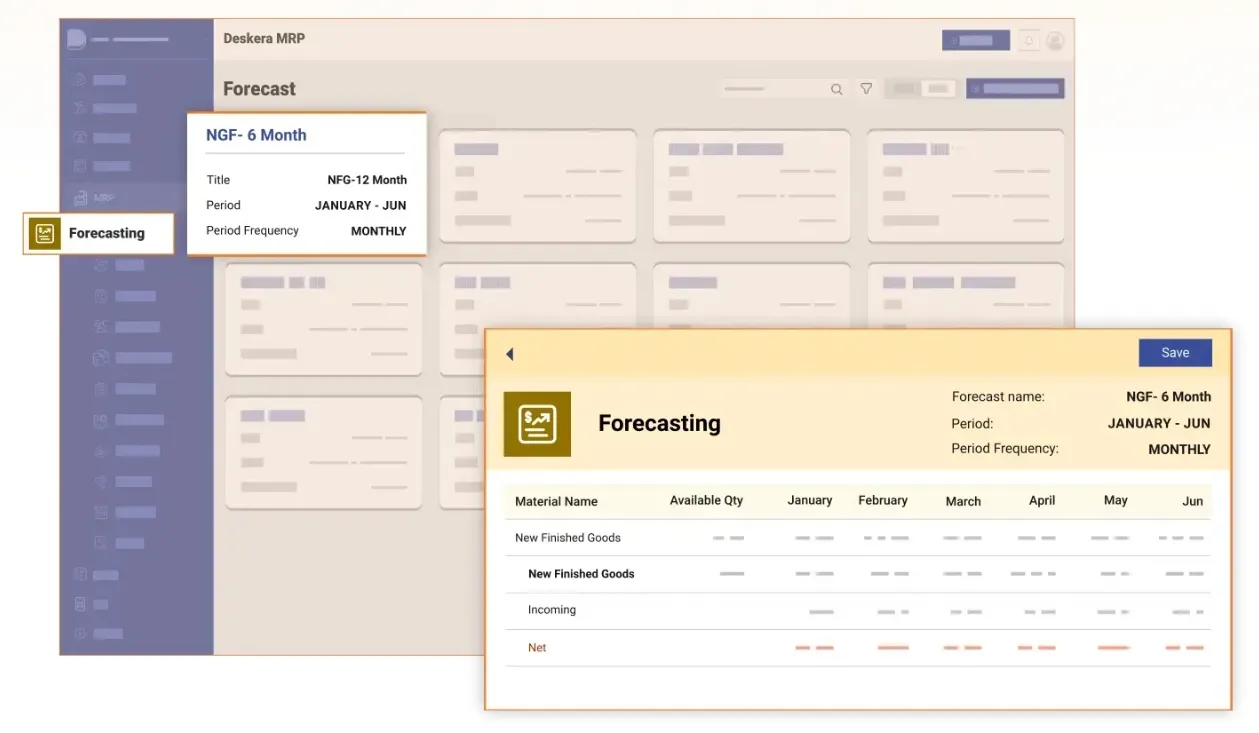
Task: Switch to the highlighted right view toggle segment
Action: [938, 89]
